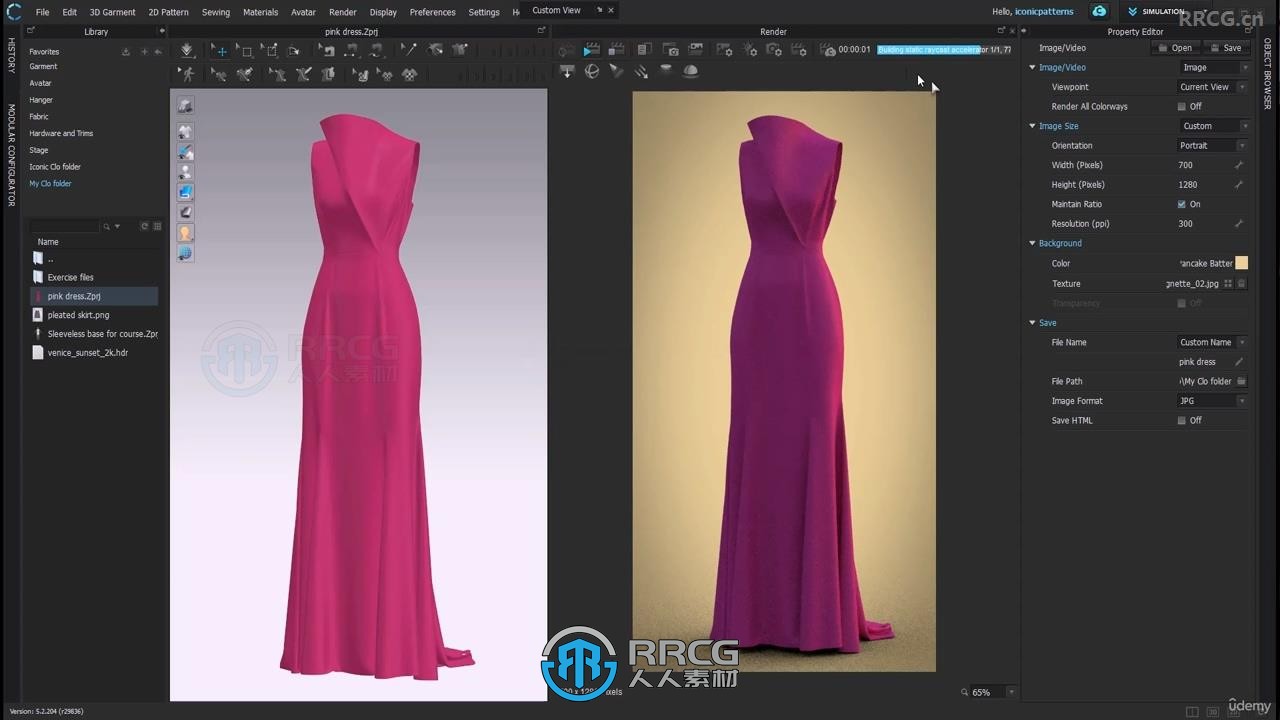The width and height of the screenshot is (1280, 720).
Task: Click the pencil icon next to Resolution value
Action: (x=1239, y=224)
